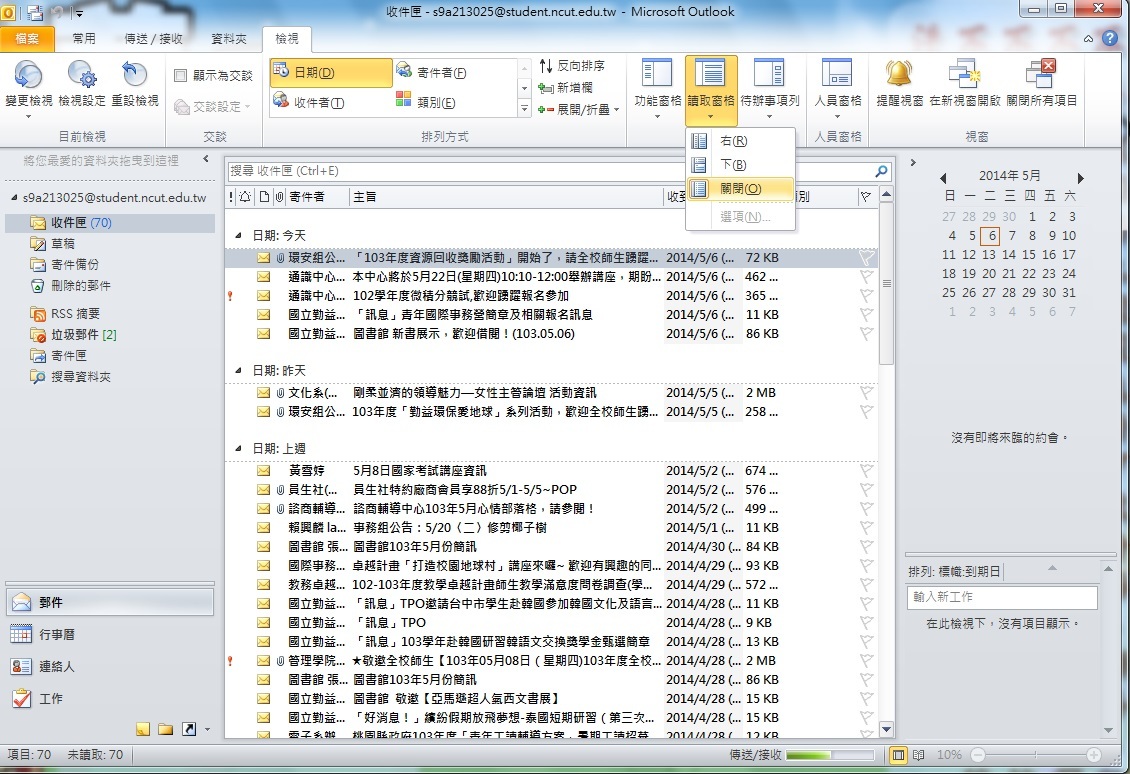Viewport: 1130px width, 774px height.
Task: Open 功能窗格 (Navigation Pane) options
Action: 657,88
